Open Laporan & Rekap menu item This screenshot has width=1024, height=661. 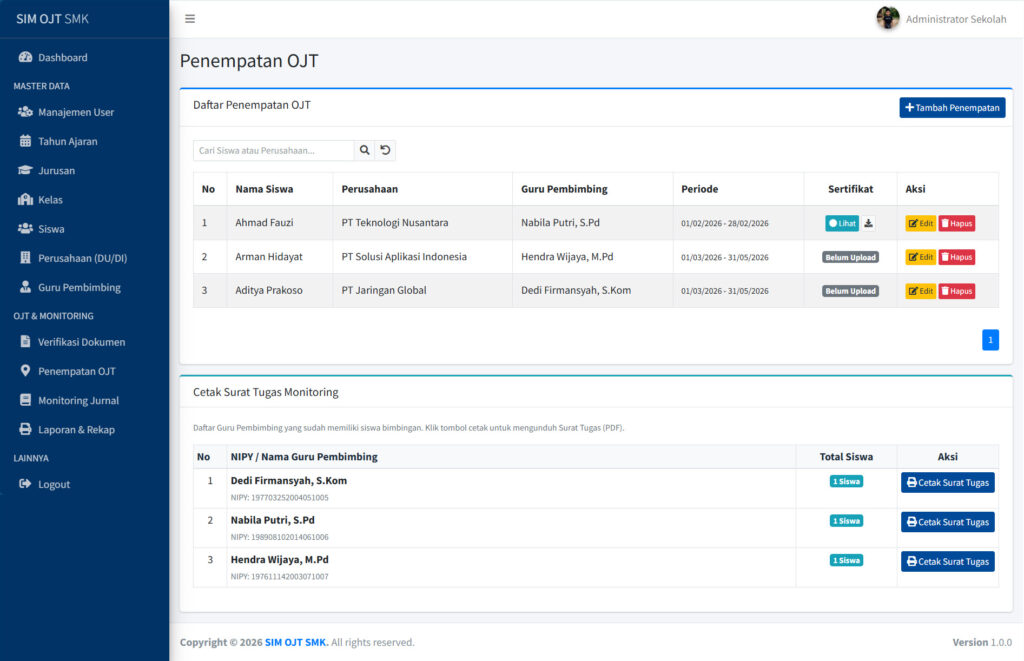tap(76, 430)
